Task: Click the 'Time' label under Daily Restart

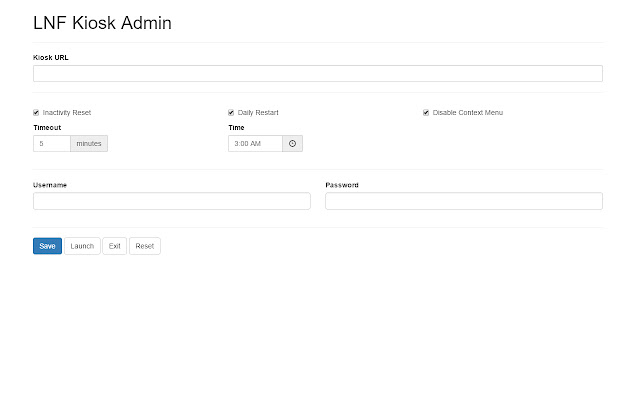Action: [x=236, y=128]
